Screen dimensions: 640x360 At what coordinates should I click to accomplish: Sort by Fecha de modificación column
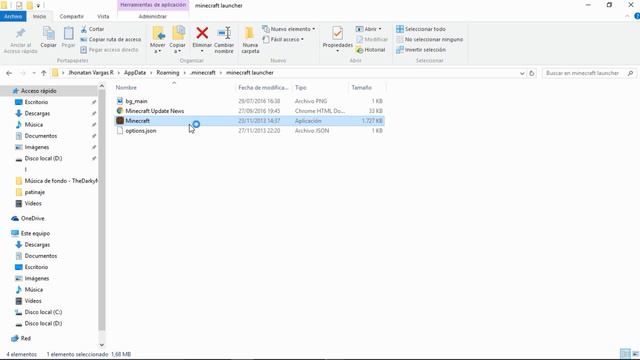263,87
